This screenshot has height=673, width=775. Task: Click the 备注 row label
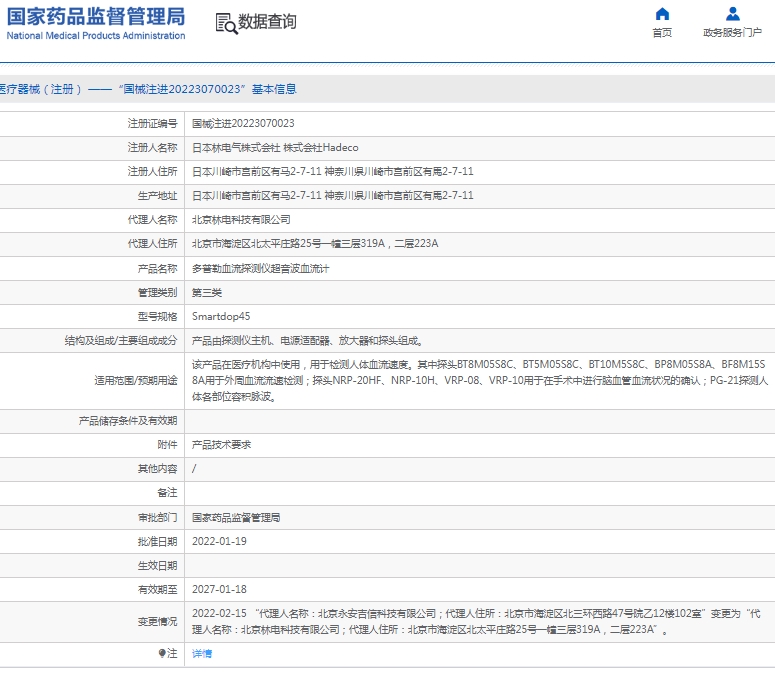tap(167, 493)
